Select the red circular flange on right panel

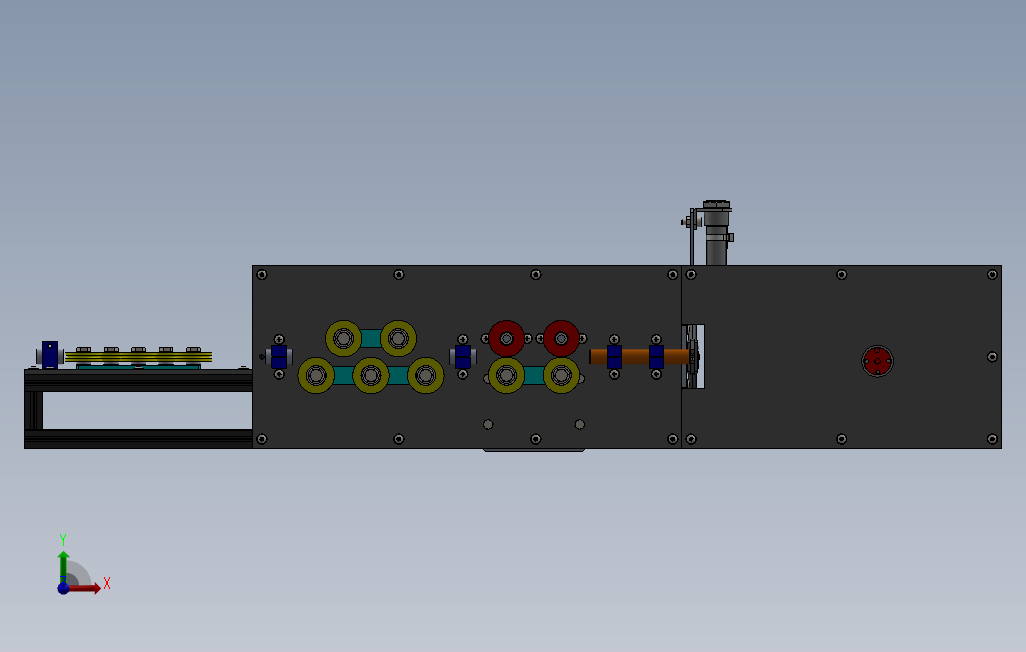click(x=877, y=361)
